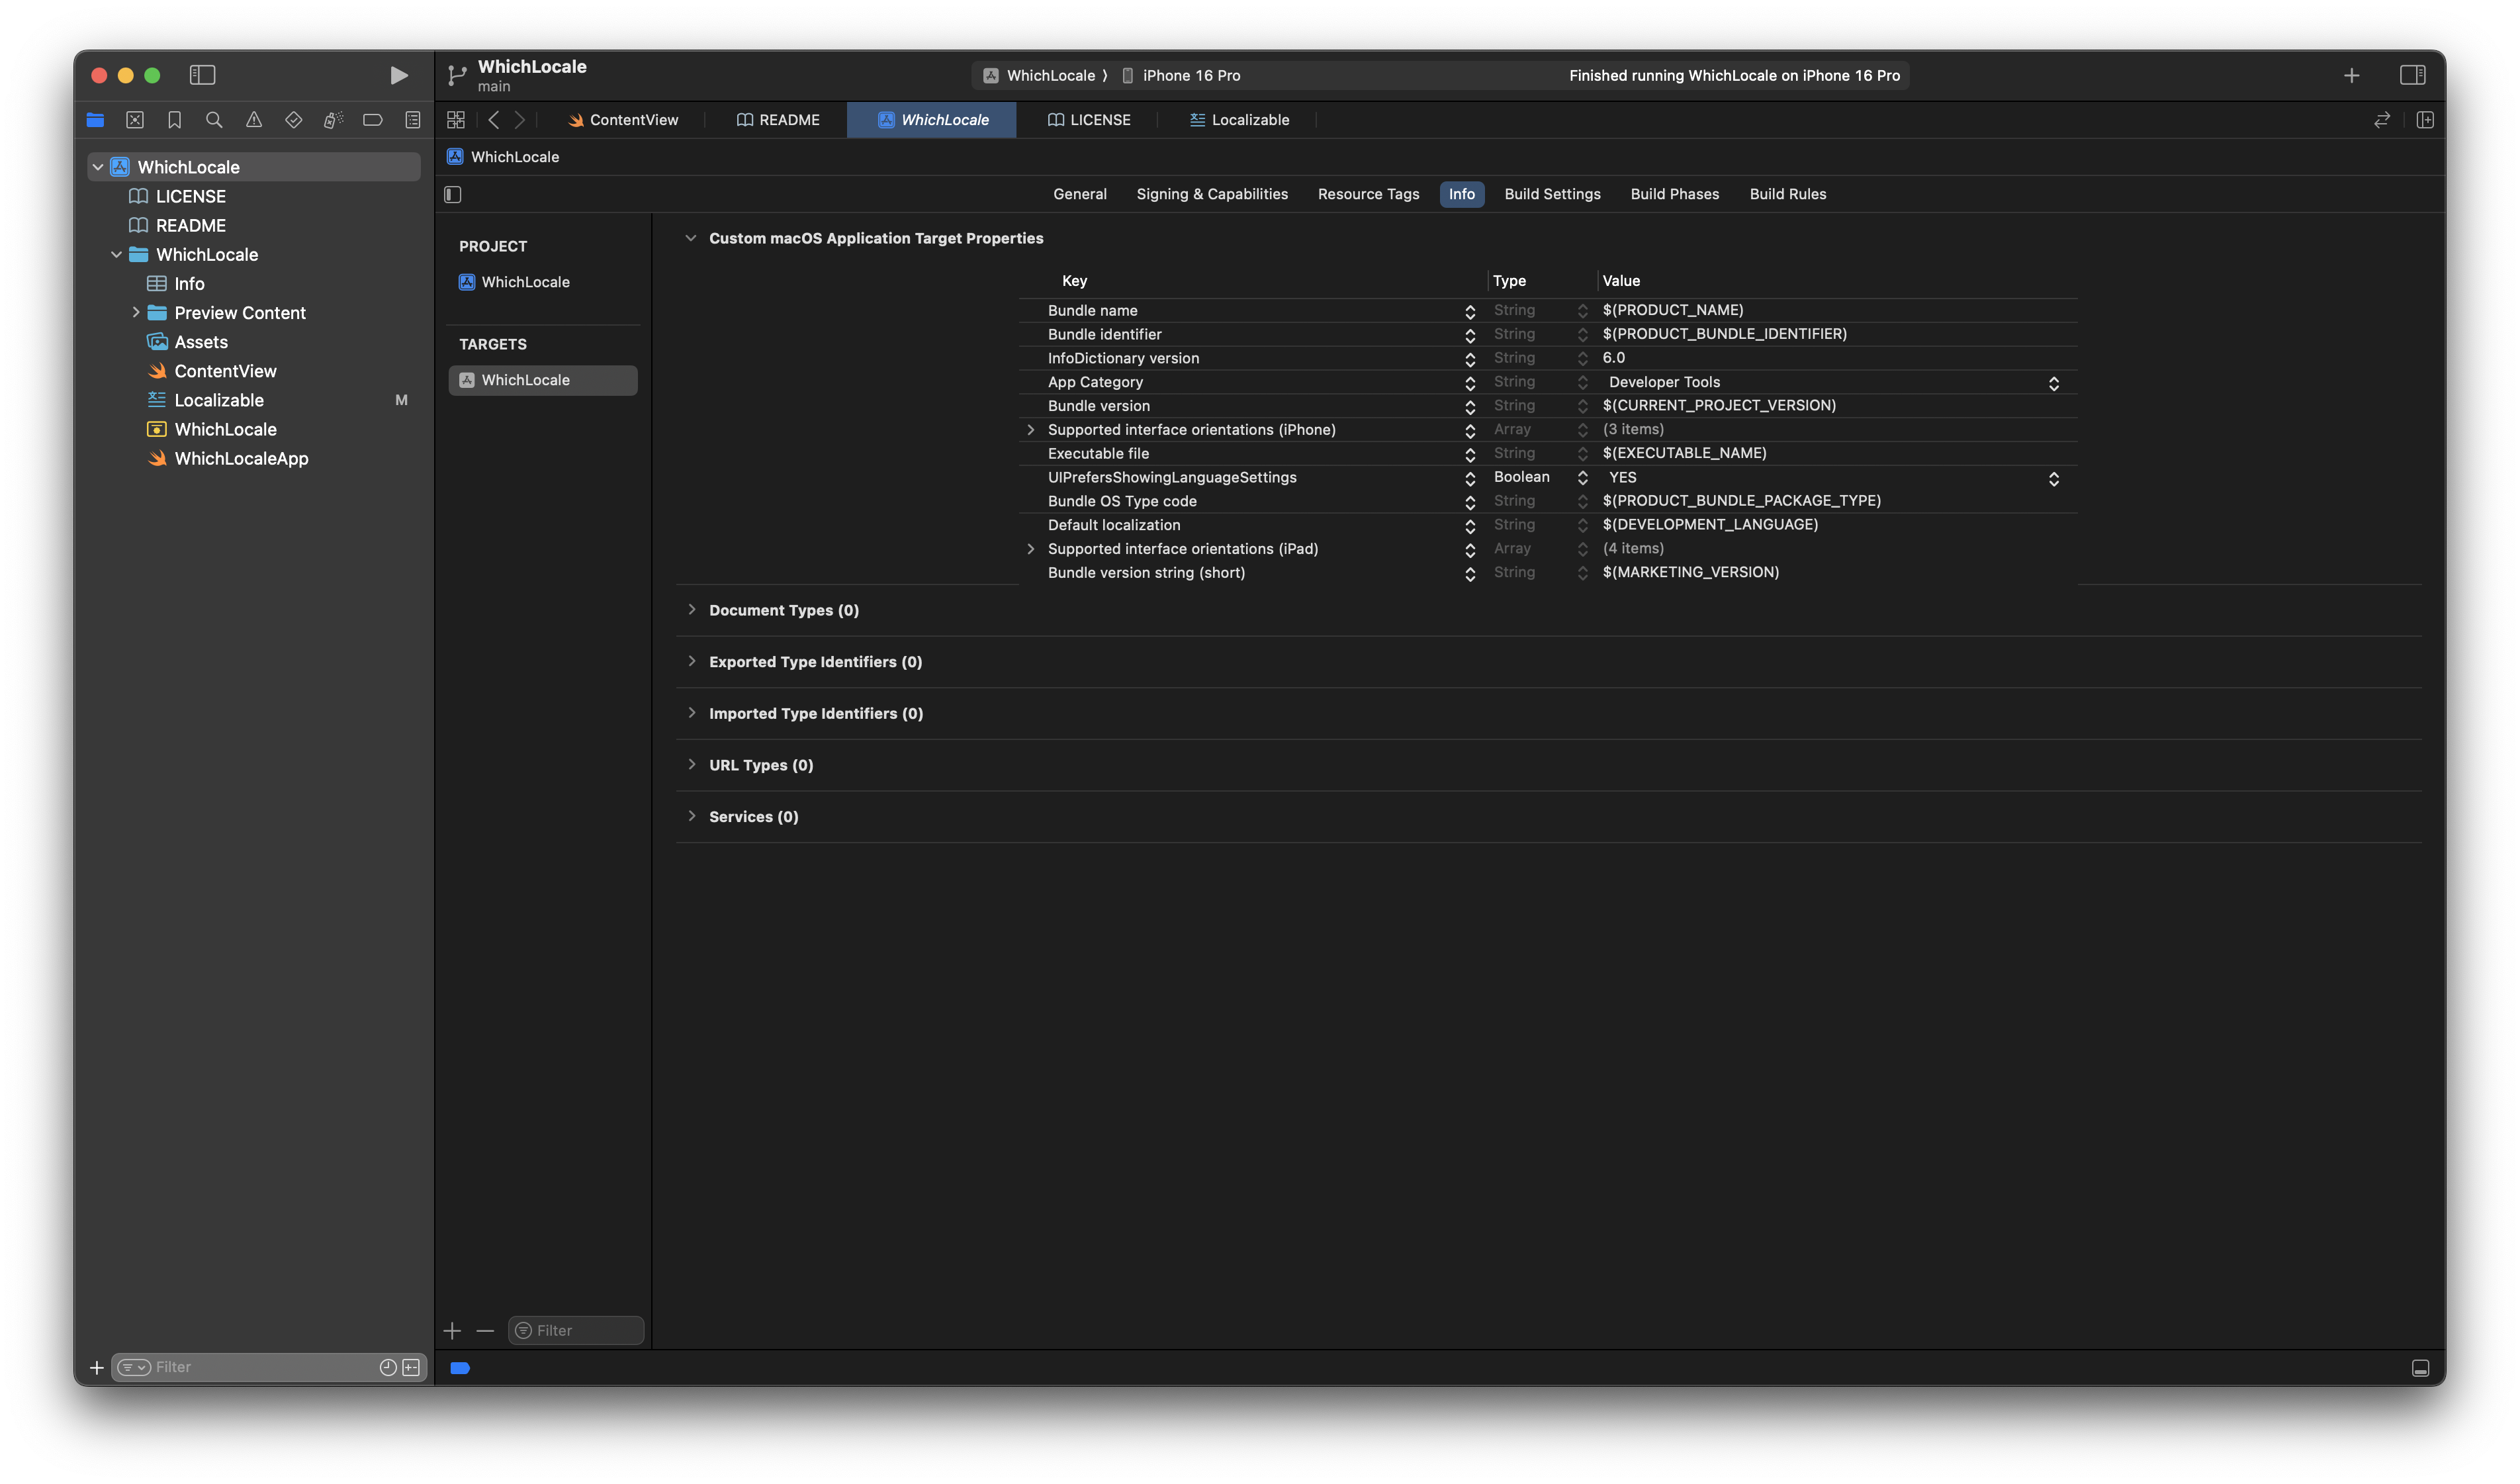Add a new target with plus button

pyautogui.click(x=453, y=1330)
